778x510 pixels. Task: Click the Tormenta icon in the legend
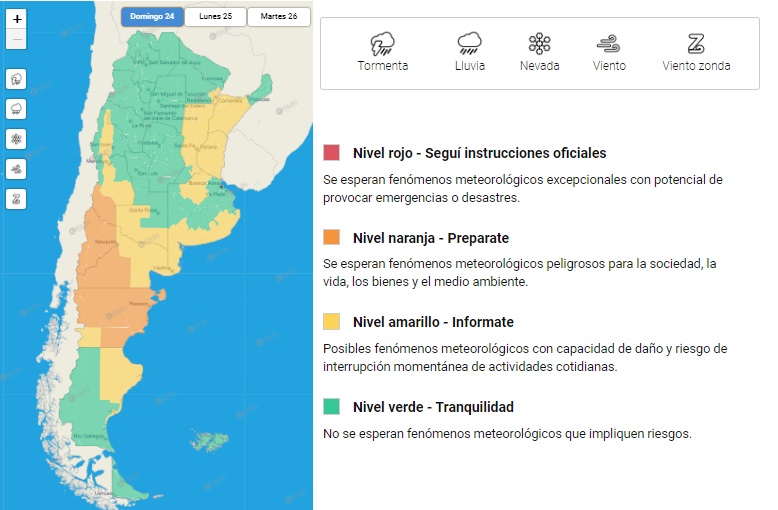click(383, 44)
